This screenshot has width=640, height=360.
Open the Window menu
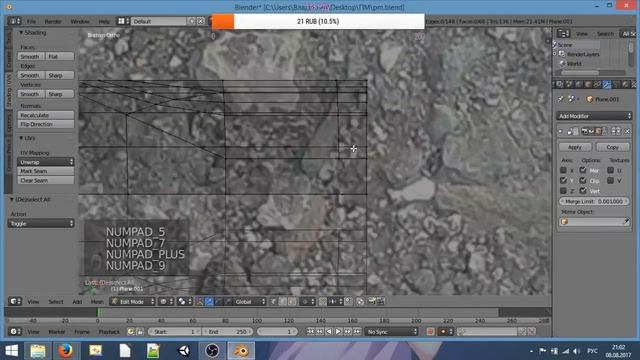click(80, 21)
